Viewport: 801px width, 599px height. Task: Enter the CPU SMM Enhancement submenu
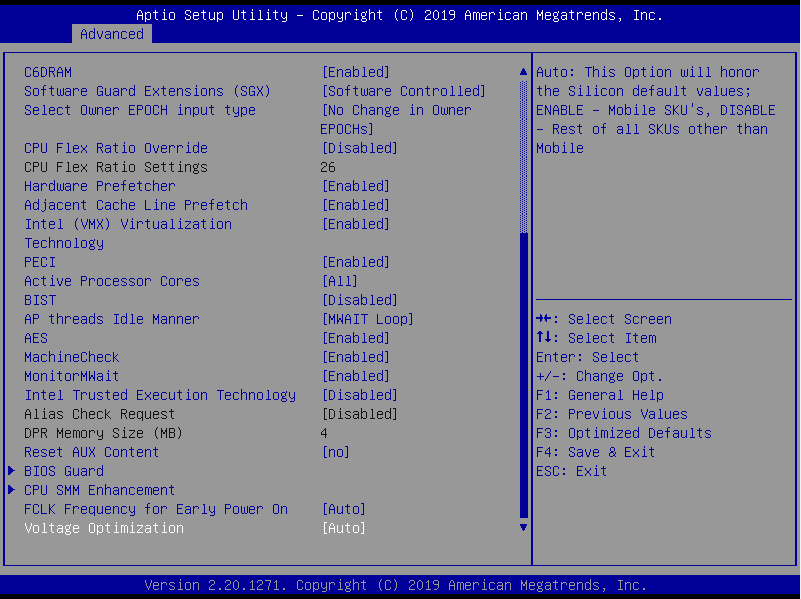99,490
